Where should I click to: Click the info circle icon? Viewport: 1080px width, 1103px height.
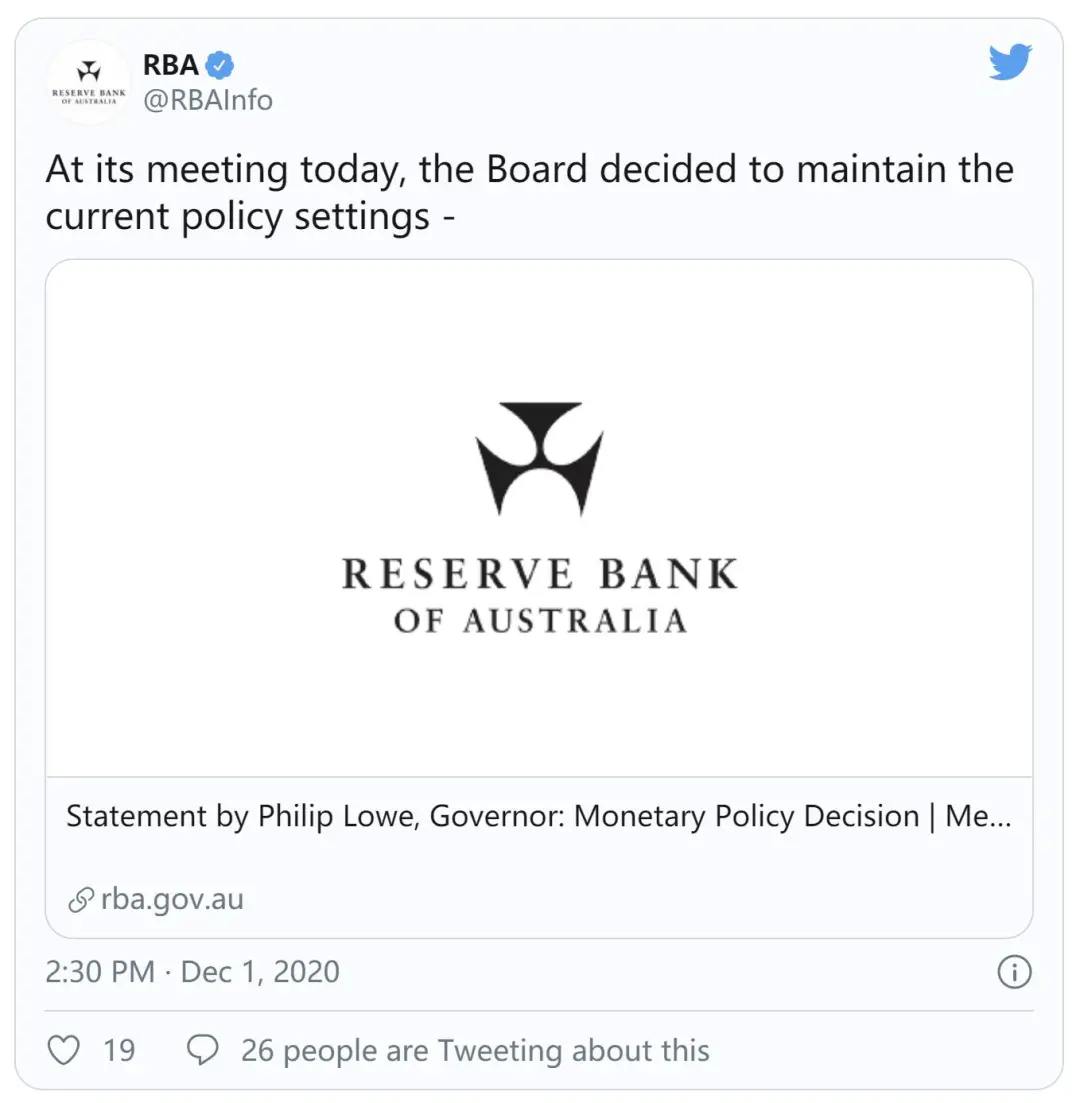[1014, 972]
